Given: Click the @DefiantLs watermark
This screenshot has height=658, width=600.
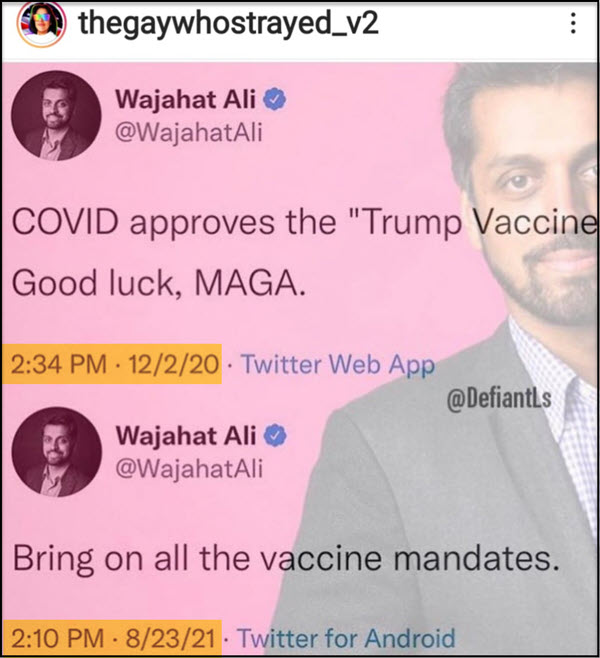Looking at the screenshot, I should (x=499, y=398).
